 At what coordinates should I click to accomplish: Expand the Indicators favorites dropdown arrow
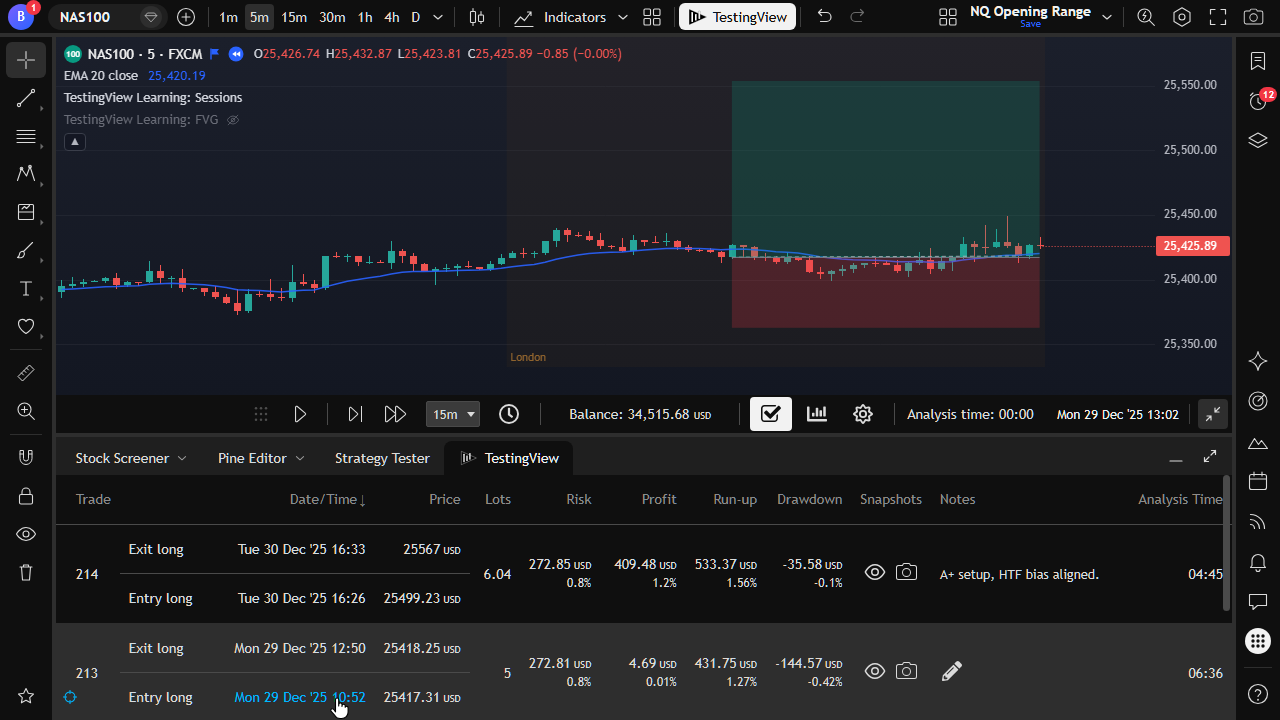(623, 17)
